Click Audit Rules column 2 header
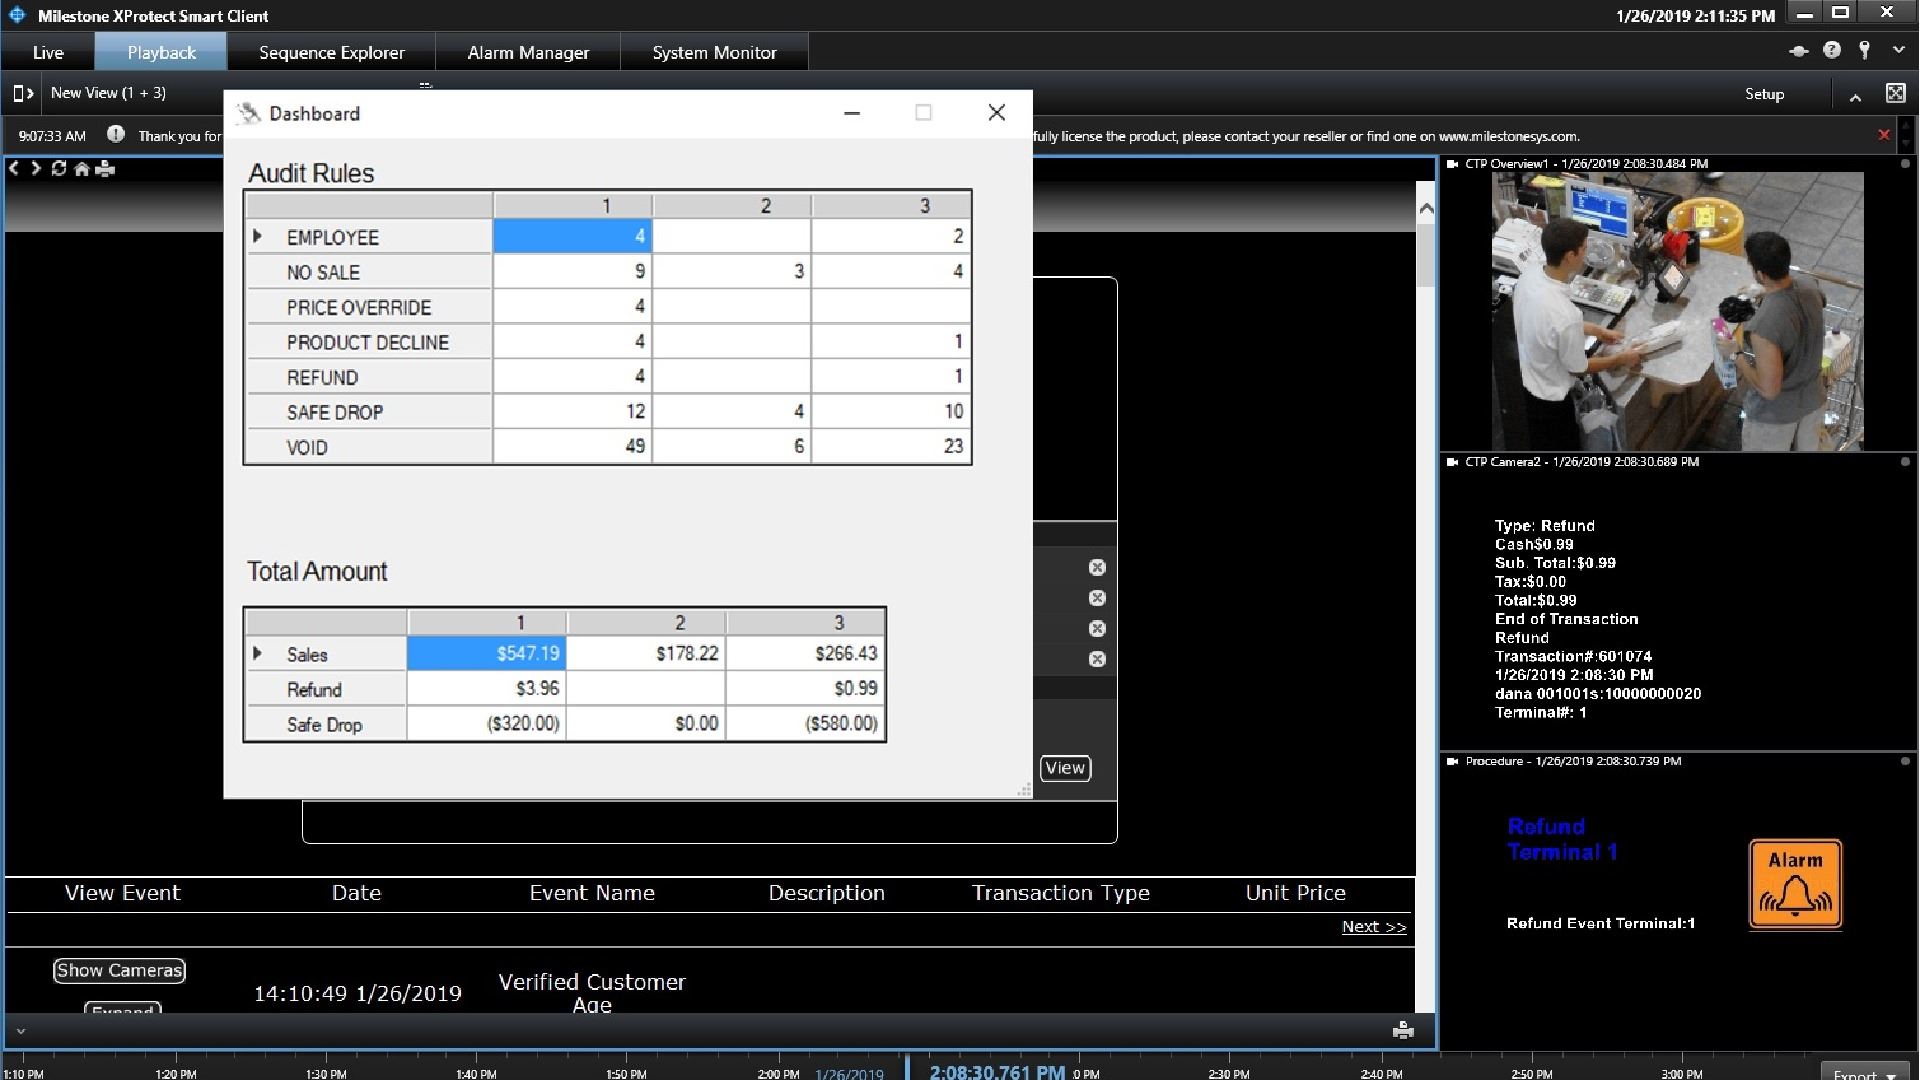Screen dimensions: 1920x1080 (x=732, y=205)
